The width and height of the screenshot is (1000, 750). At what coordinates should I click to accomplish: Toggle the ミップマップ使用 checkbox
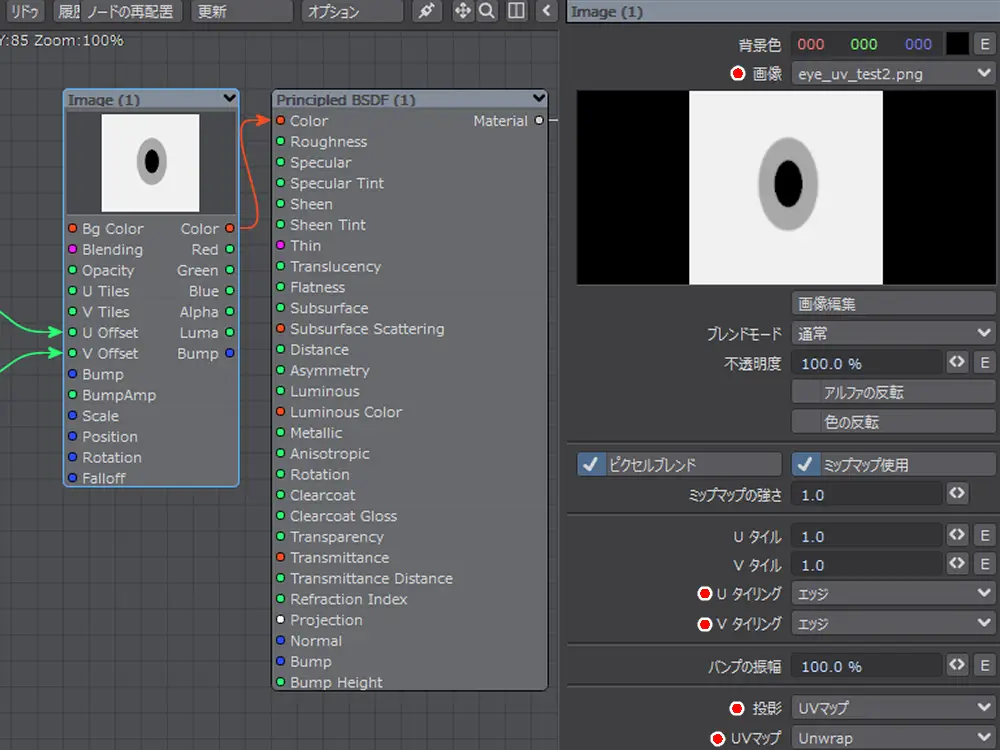pos(805,465)
